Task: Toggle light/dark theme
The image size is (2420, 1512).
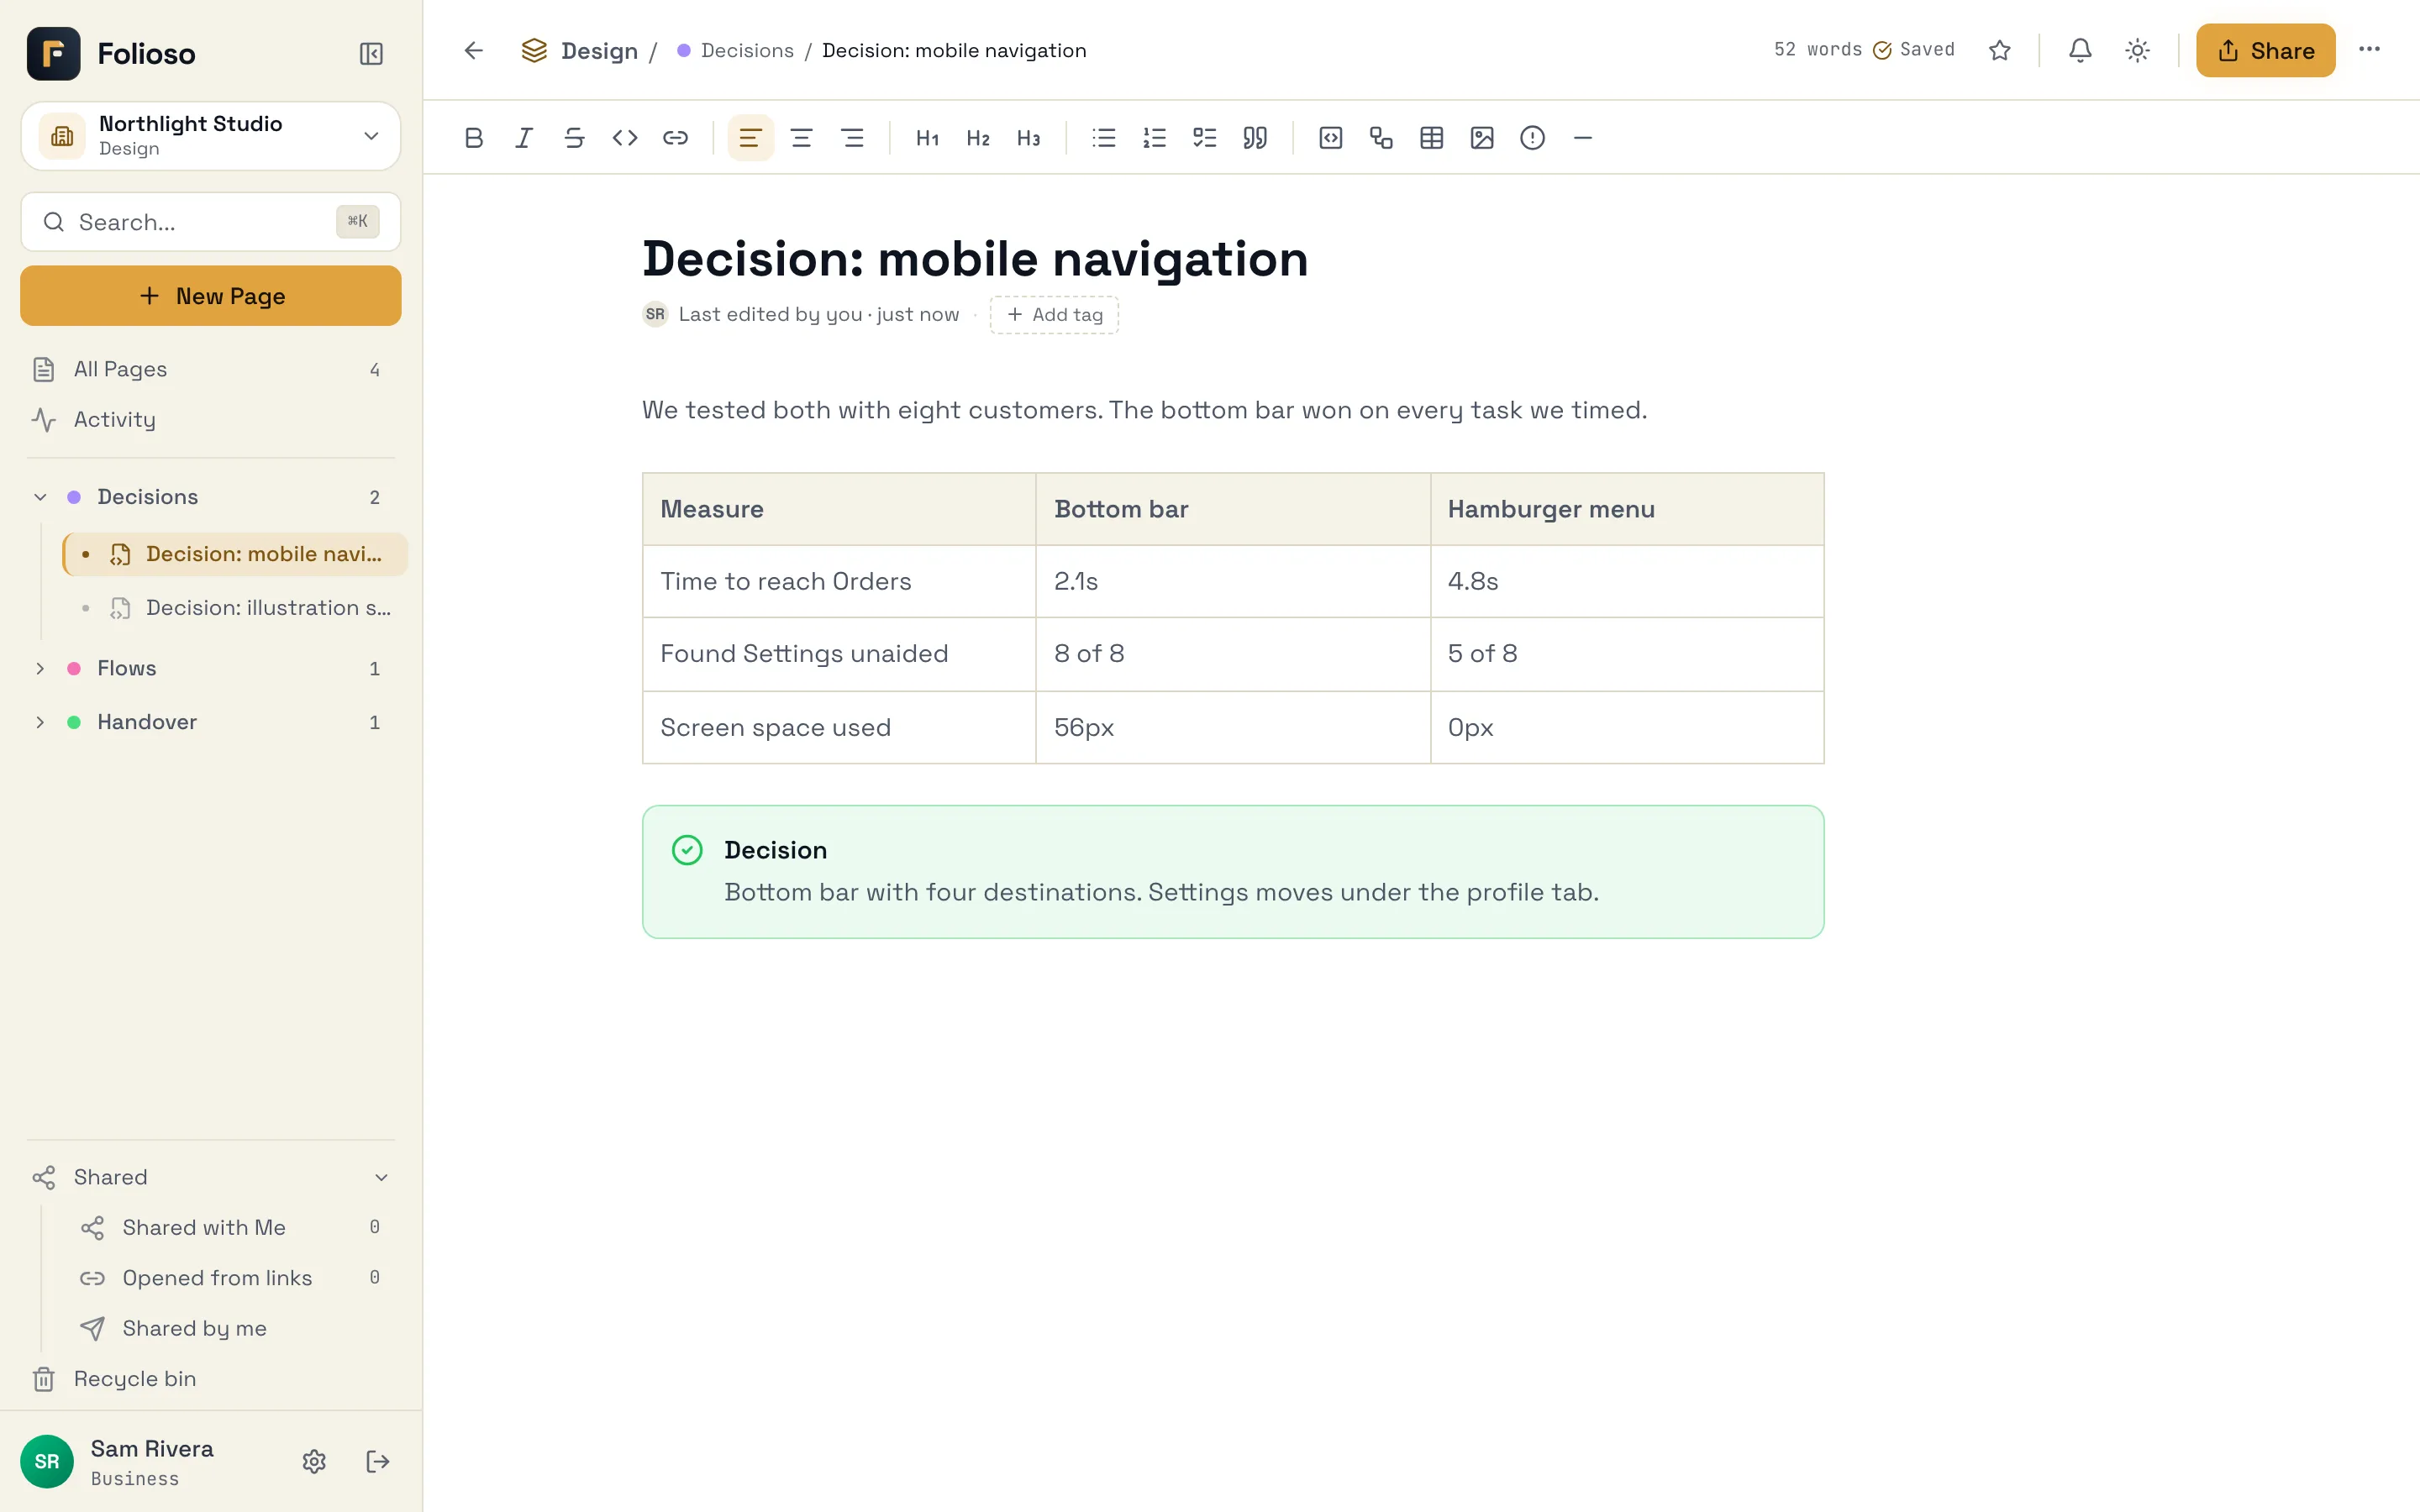Action: 2137,50
